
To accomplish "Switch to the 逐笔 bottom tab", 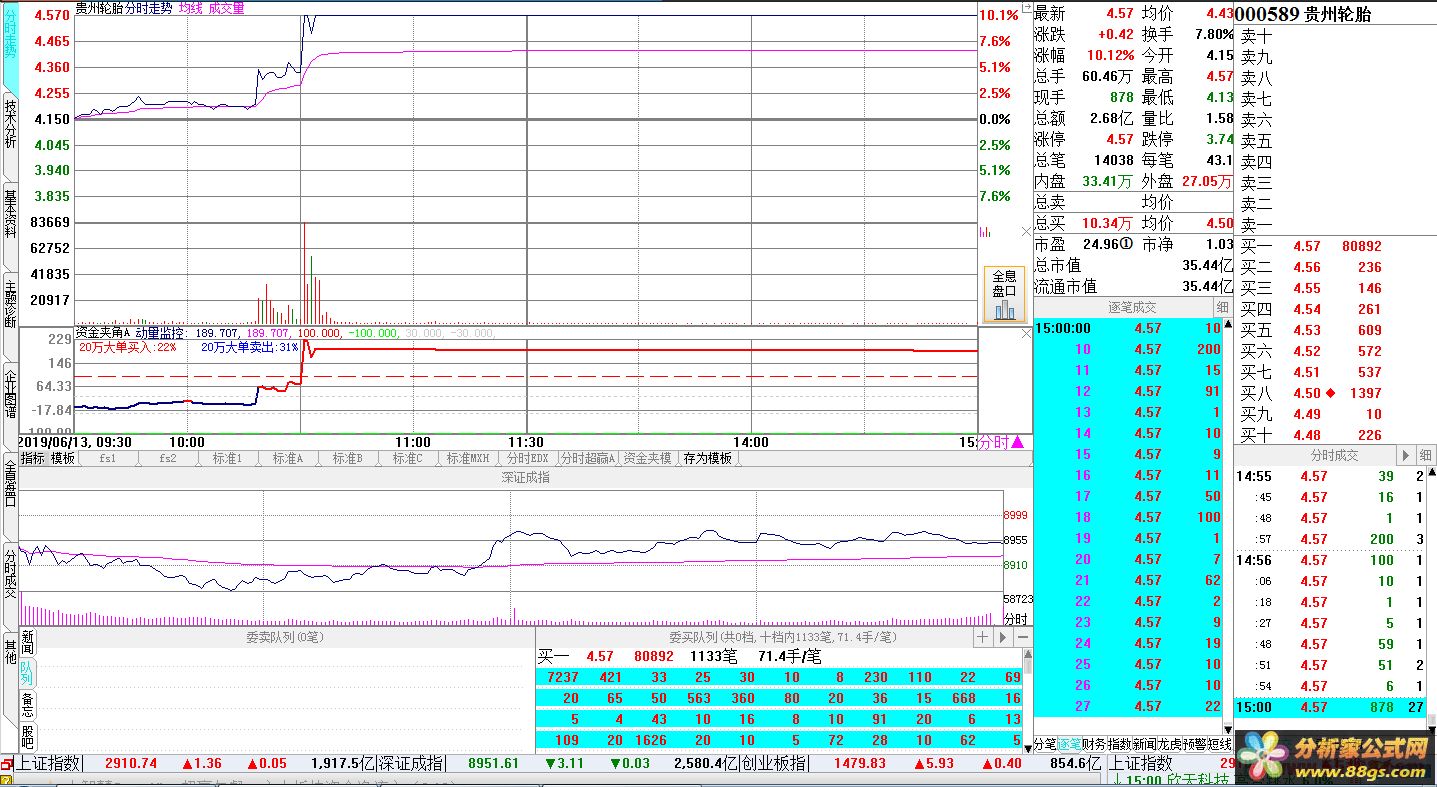I will [x=1069, y=744].
